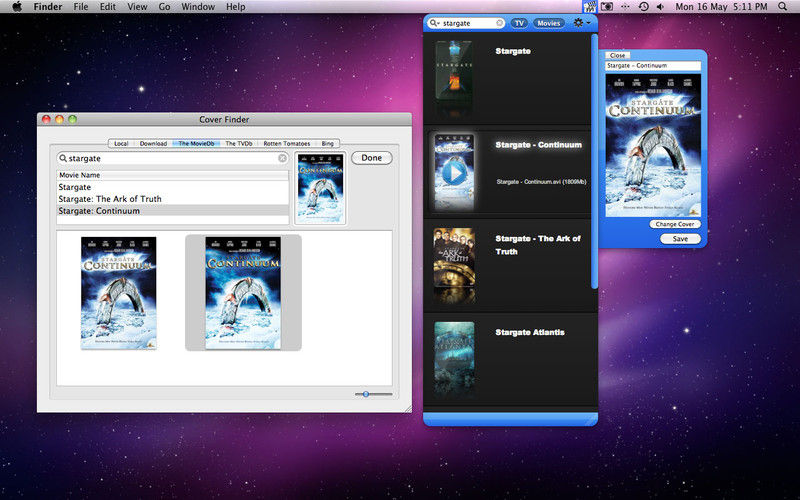Open the Finder menu
The height and width of the screenshot is (500, 800).
pyautogui.click(x=47, y=7)
